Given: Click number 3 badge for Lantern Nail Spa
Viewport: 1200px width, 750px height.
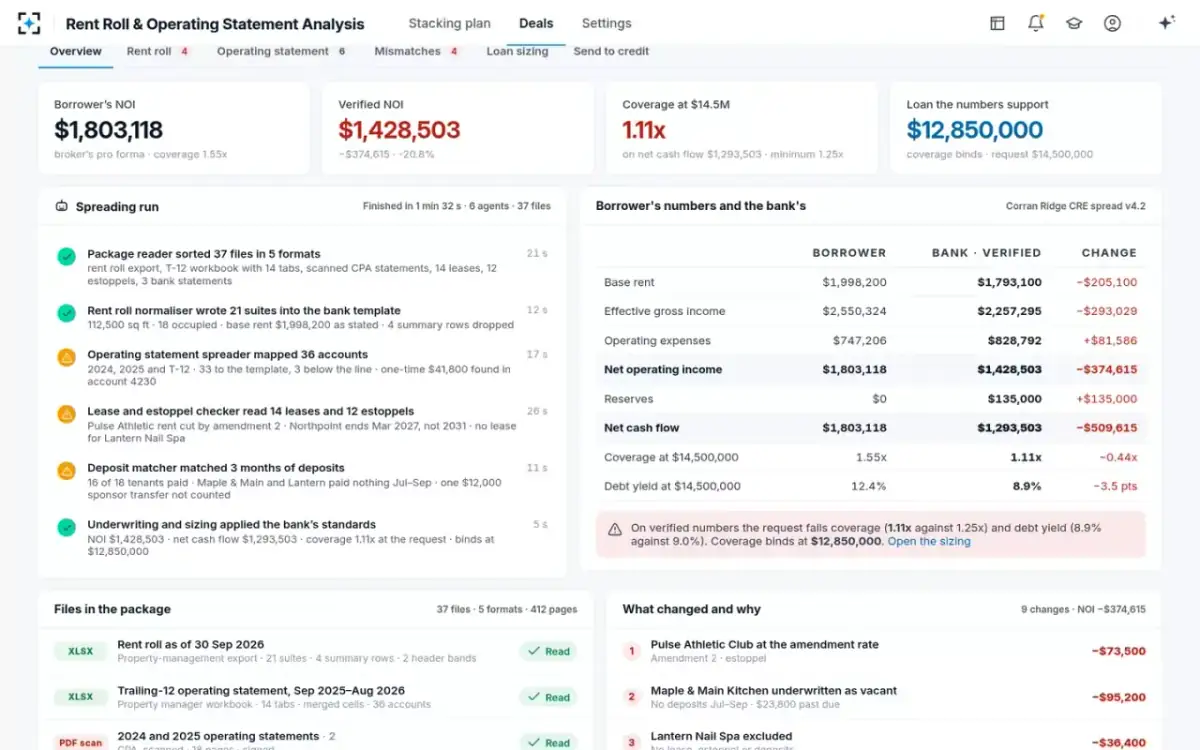Looking at the screenshot, I should [x=631, y=742].
